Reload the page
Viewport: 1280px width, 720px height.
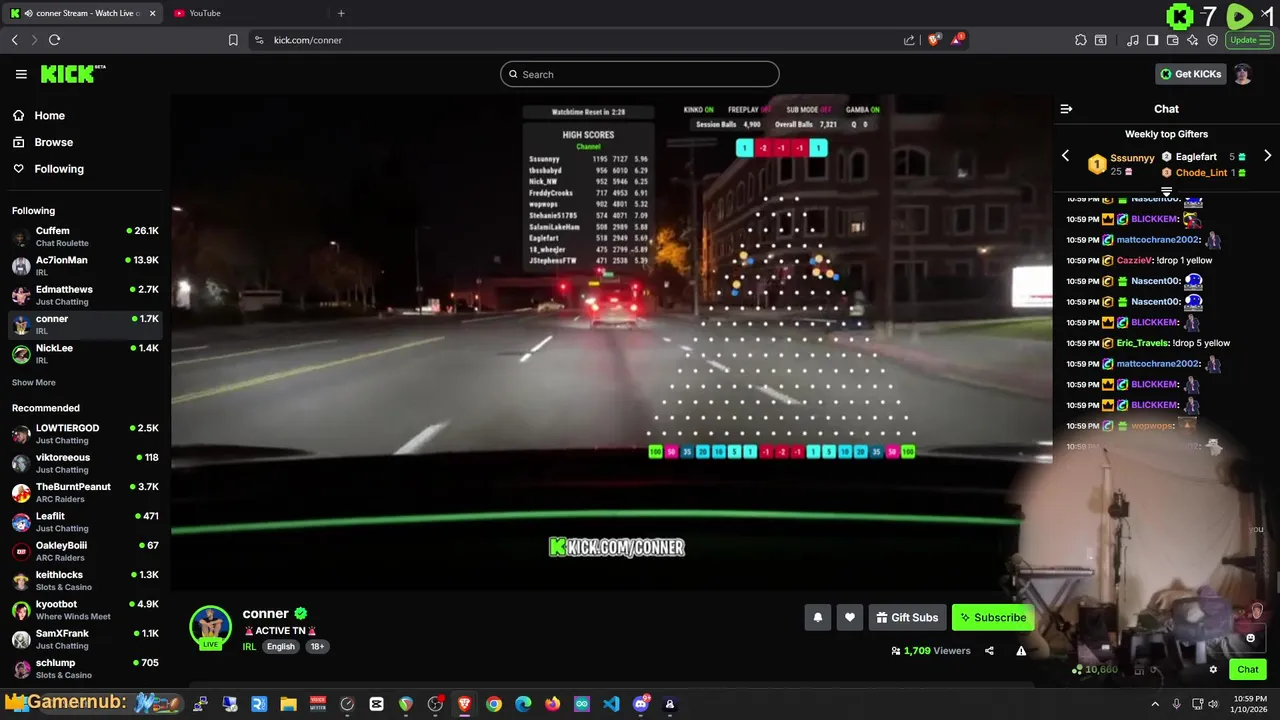tap(54, 40)
